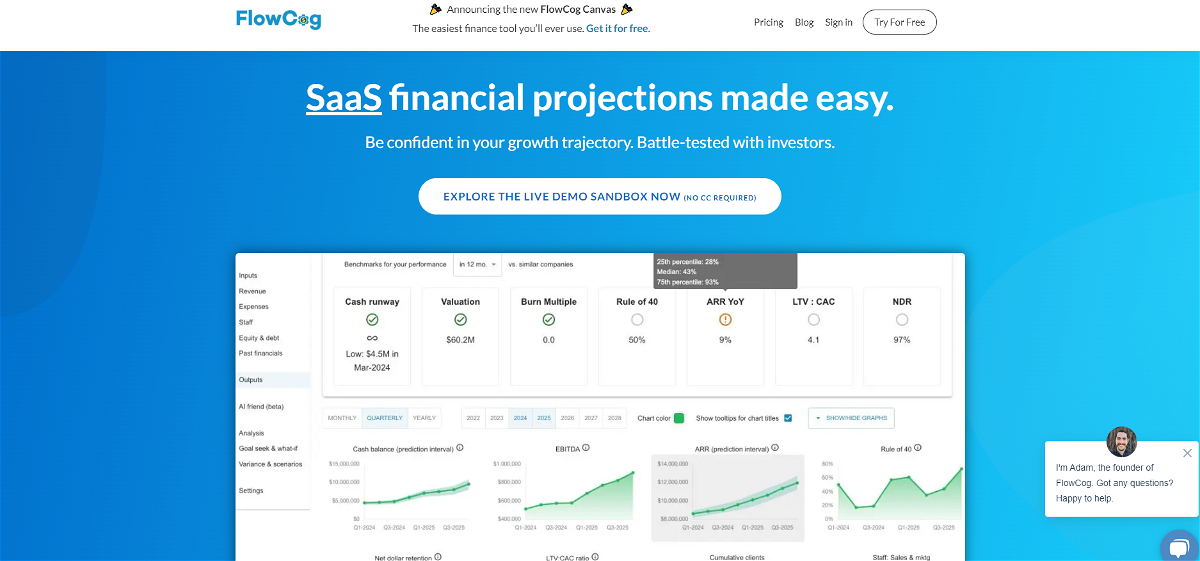The image size is (1200, 561).
Task: Click the Valuation checkmark icon
Action: click(x=460, y=320)
